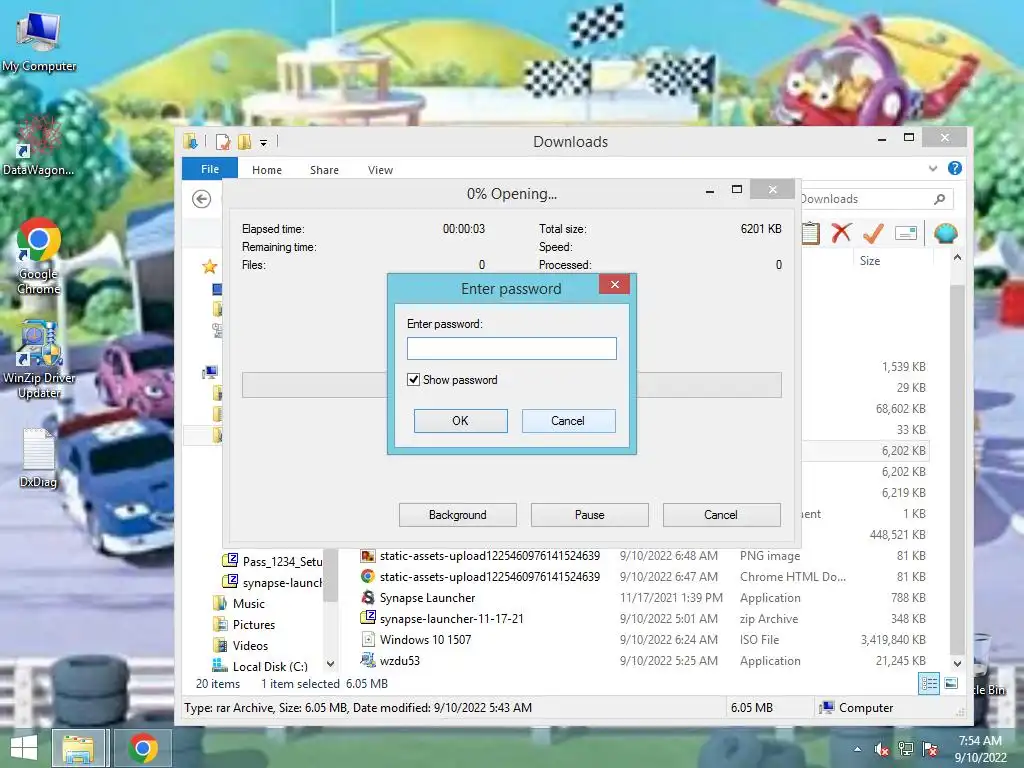Close the Enter password dialog

click(615, 284)
